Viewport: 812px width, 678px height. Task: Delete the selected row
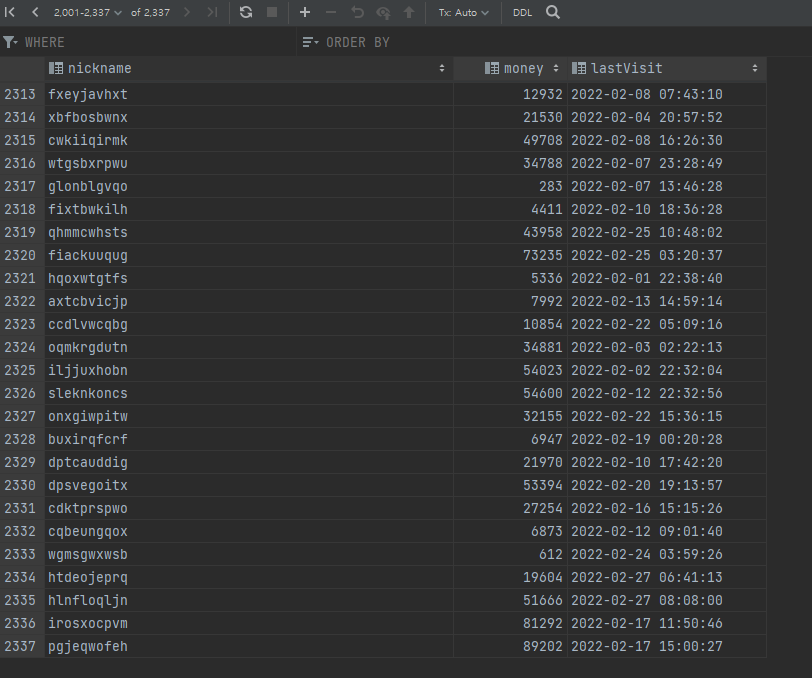click(x=331, y=12)
